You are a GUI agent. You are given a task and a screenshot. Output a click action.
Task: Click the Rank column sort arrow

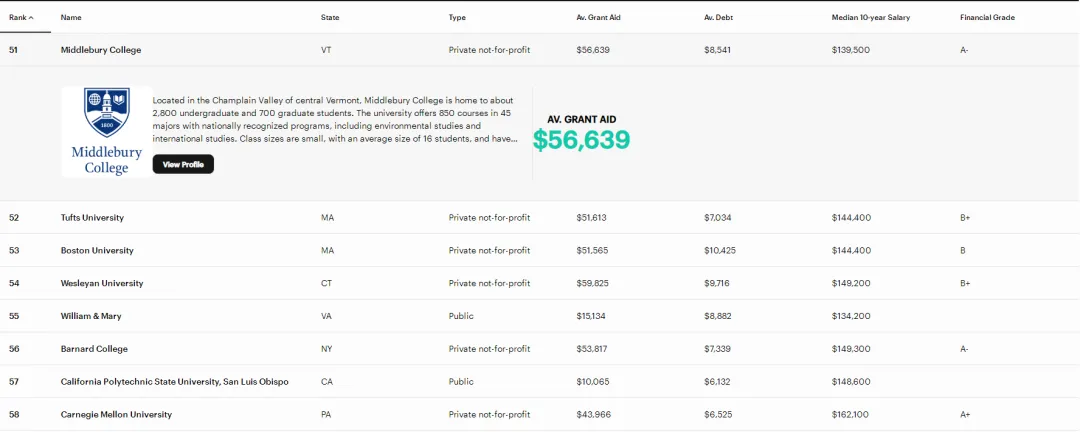click(x=31, y=18)
